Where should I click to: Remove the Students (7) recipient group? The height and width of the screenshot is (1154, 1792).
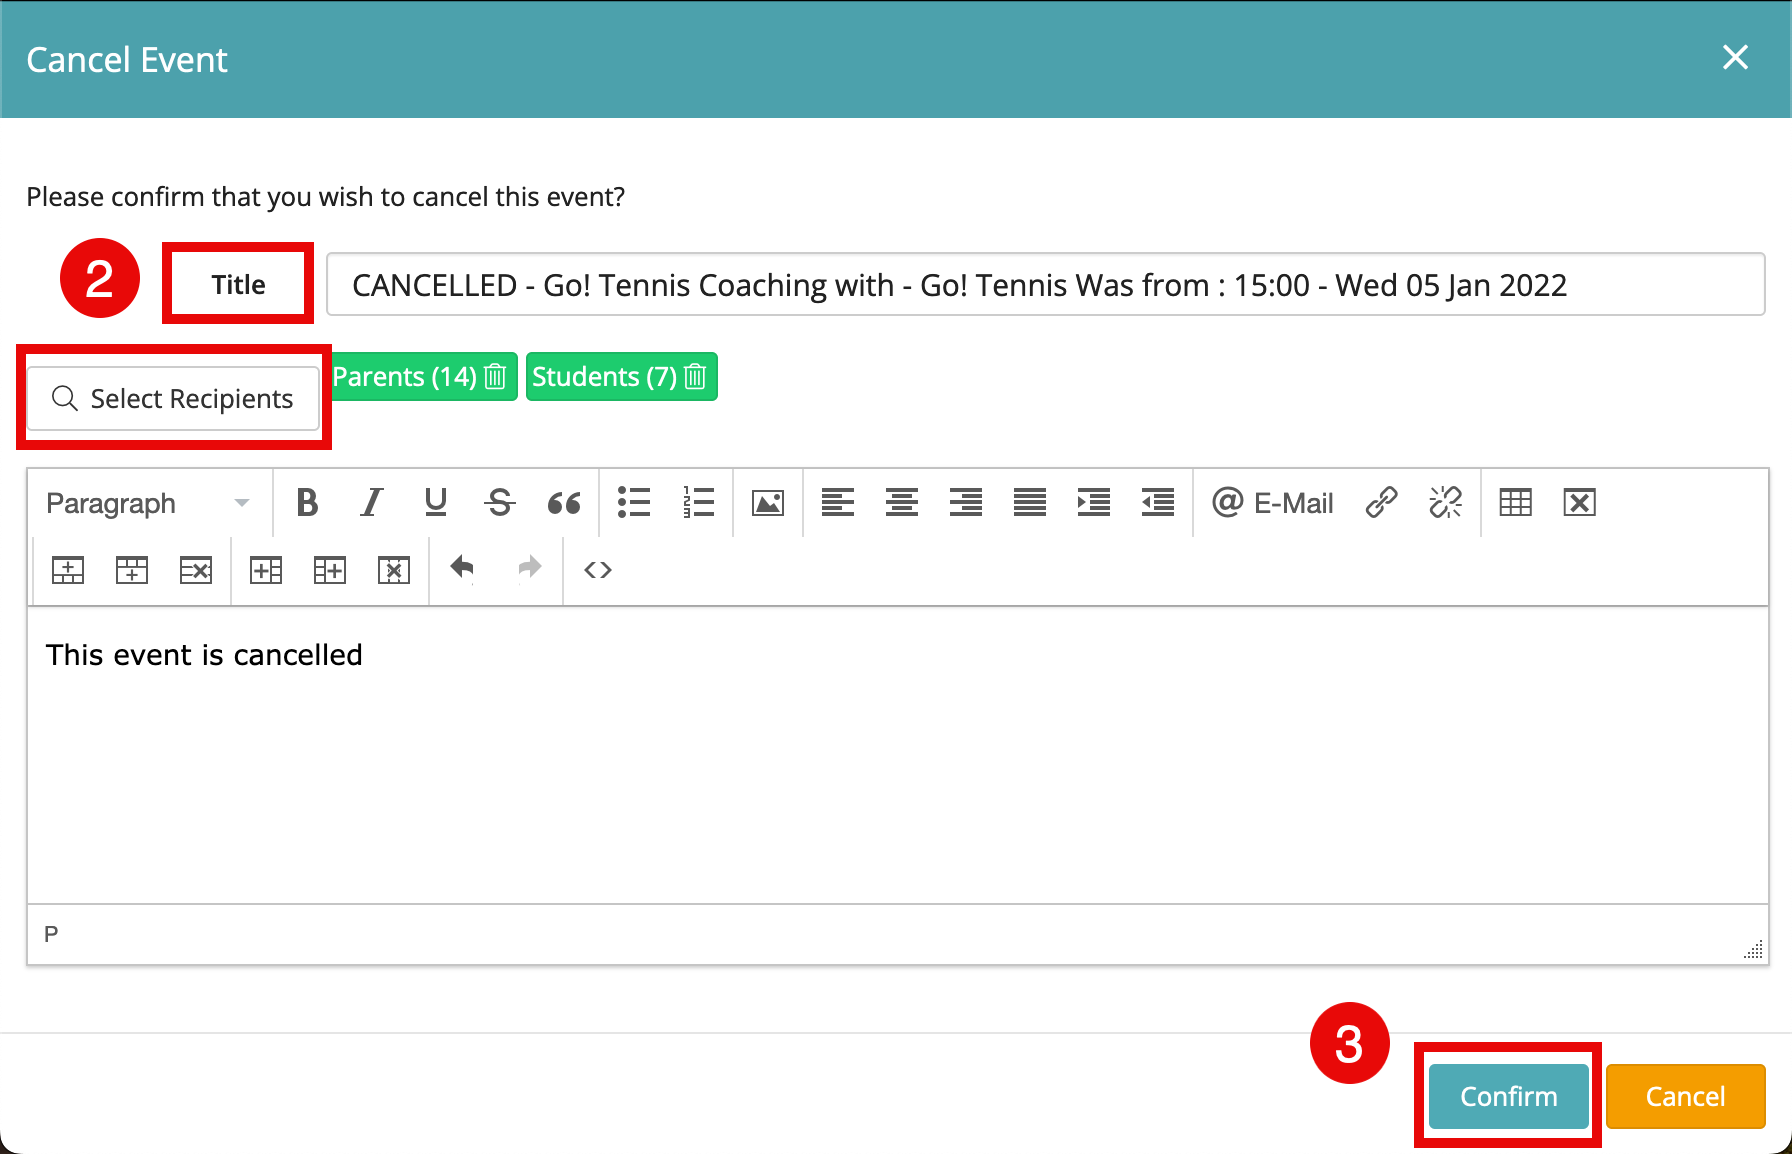tap(695, 377)
